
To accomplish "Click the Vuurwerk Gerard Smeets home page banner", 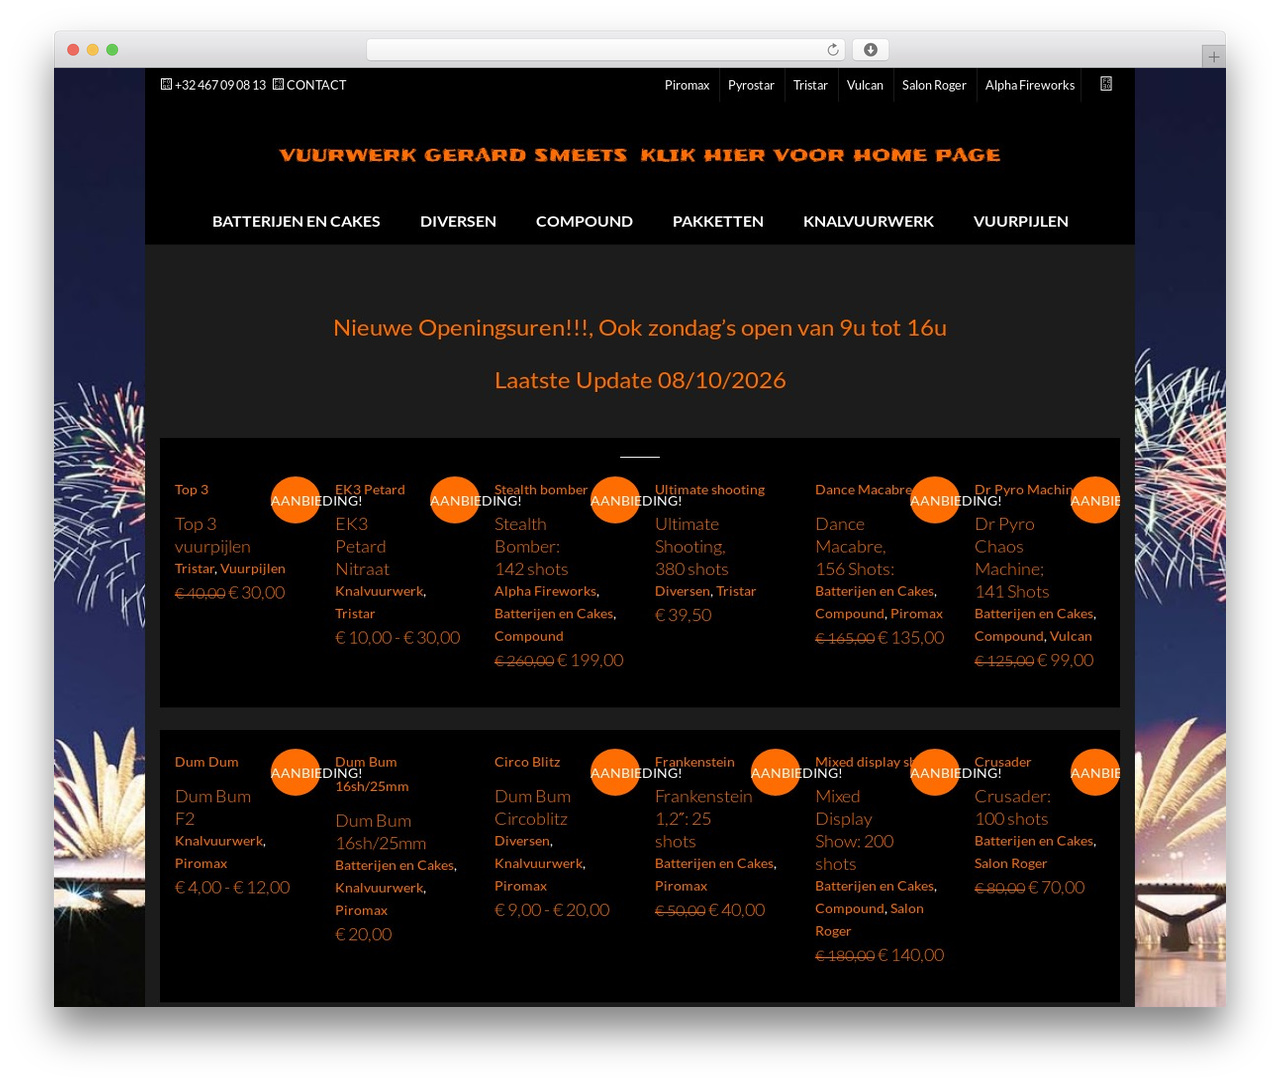I will tap(640, 155).
